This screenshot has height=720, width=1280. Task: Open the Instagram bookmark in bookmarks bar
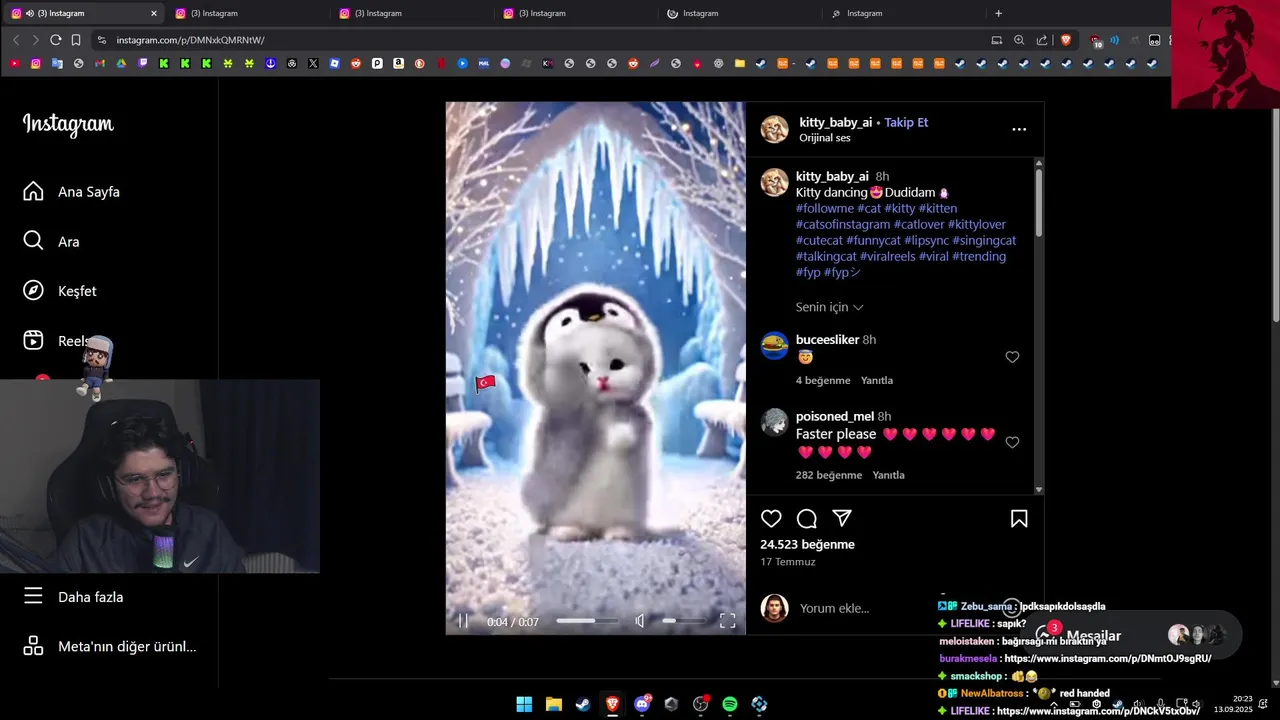(36, 63)
